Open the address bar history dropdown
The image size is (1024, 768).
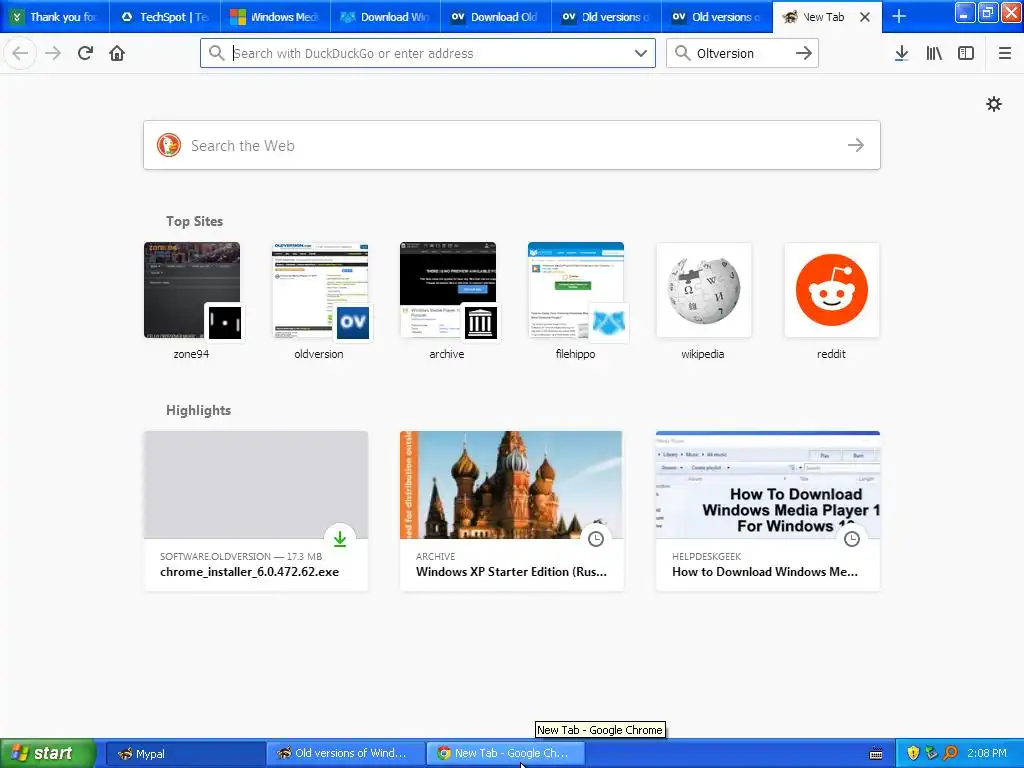pos(641,53)
